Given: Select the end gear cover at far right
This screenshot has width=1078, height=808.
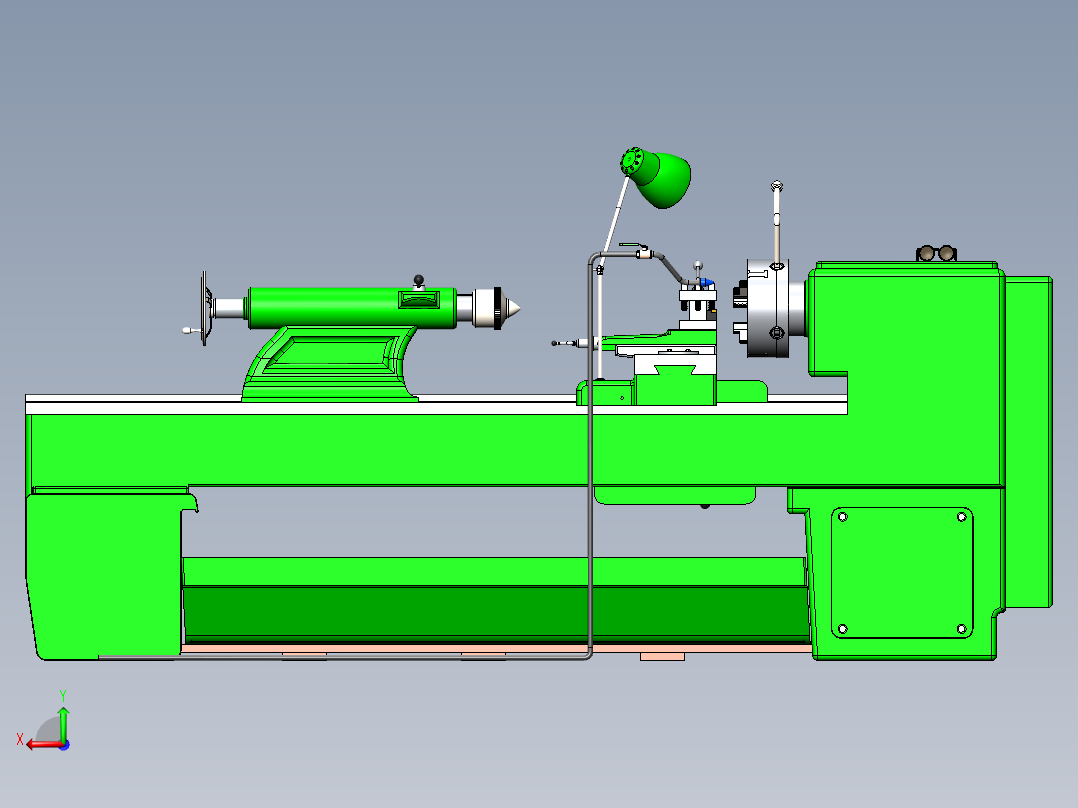Looking at the screenshot, I should (x=1029, y=441).
